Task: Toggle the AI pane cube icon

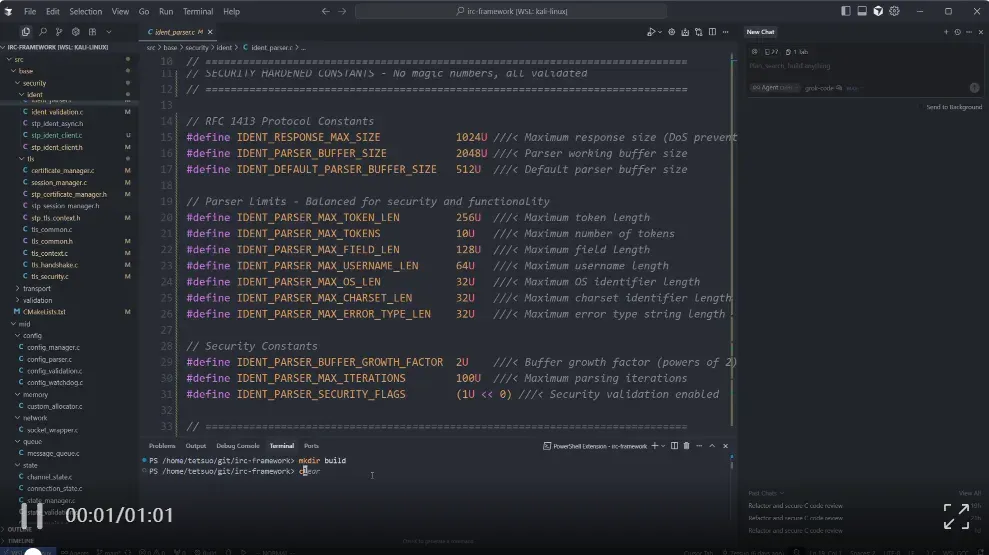Action: [x=878, y=11]
